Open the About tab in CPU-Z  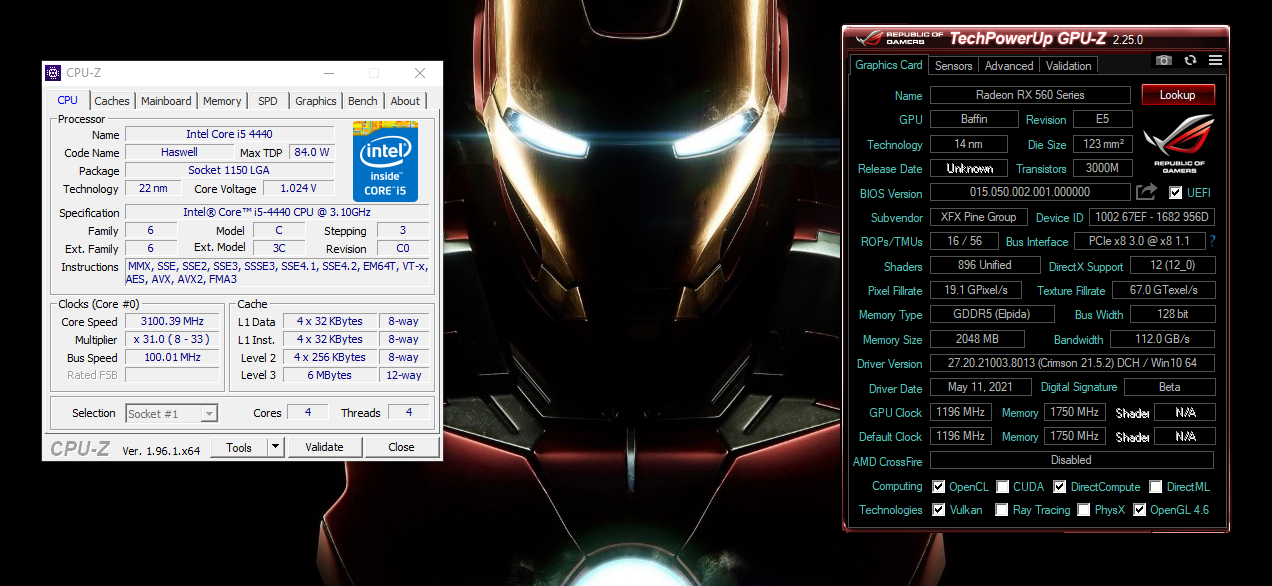pos(405,101)
